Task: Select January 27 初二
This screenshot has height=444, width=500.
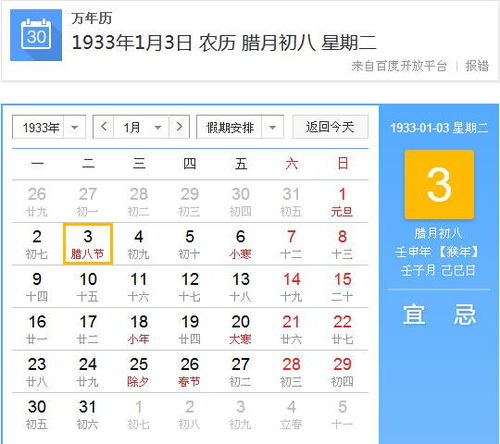Action: [240, 372]
